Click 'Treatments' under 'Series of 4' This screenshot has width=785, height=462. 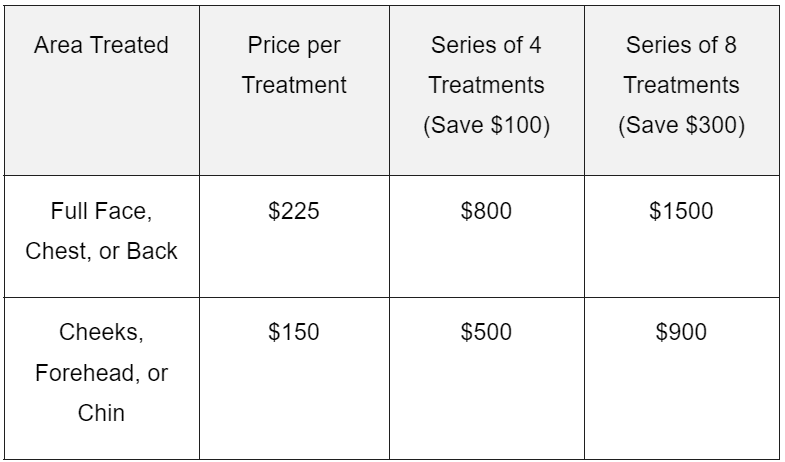486,86
